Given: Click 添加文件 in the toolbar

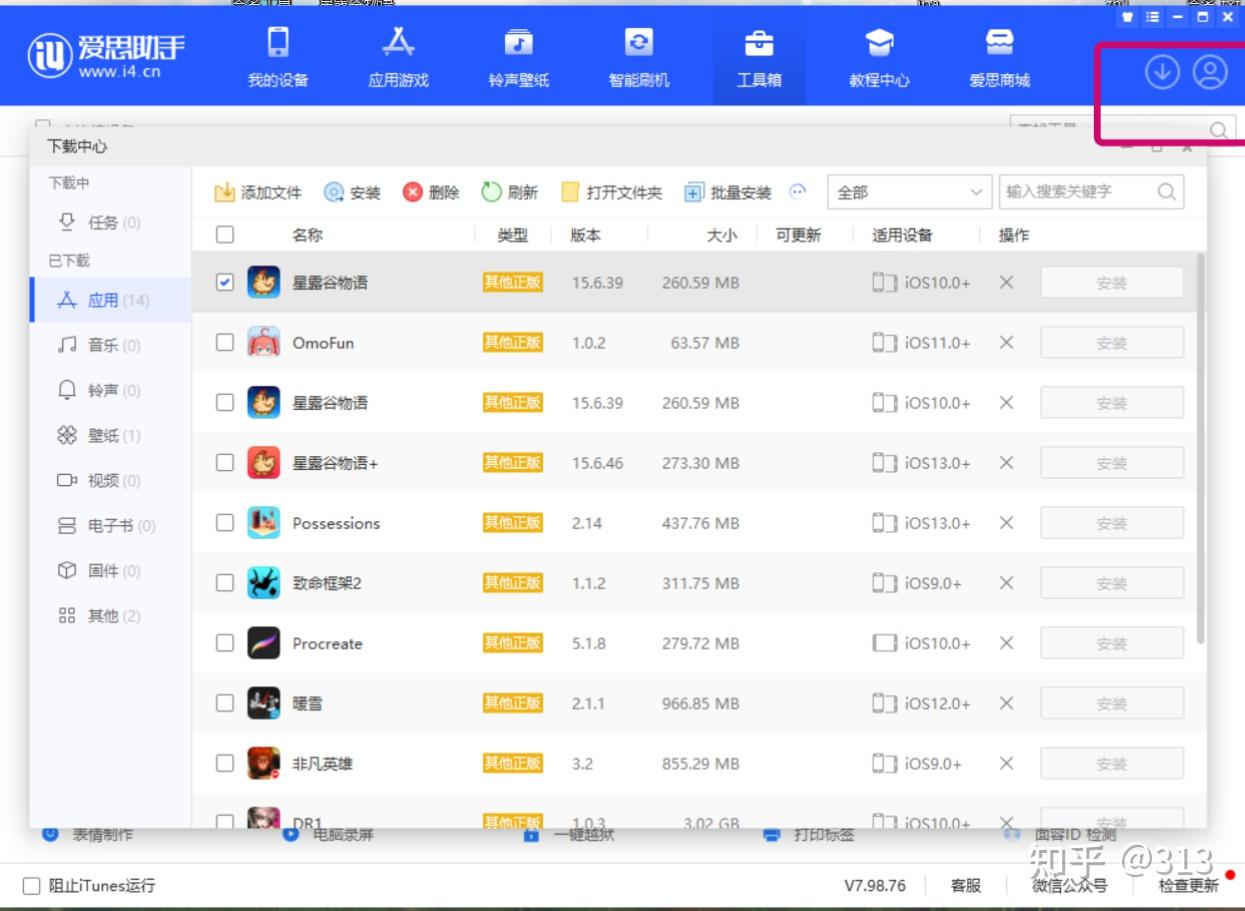Looking at the screenshot, I should 258,192.
